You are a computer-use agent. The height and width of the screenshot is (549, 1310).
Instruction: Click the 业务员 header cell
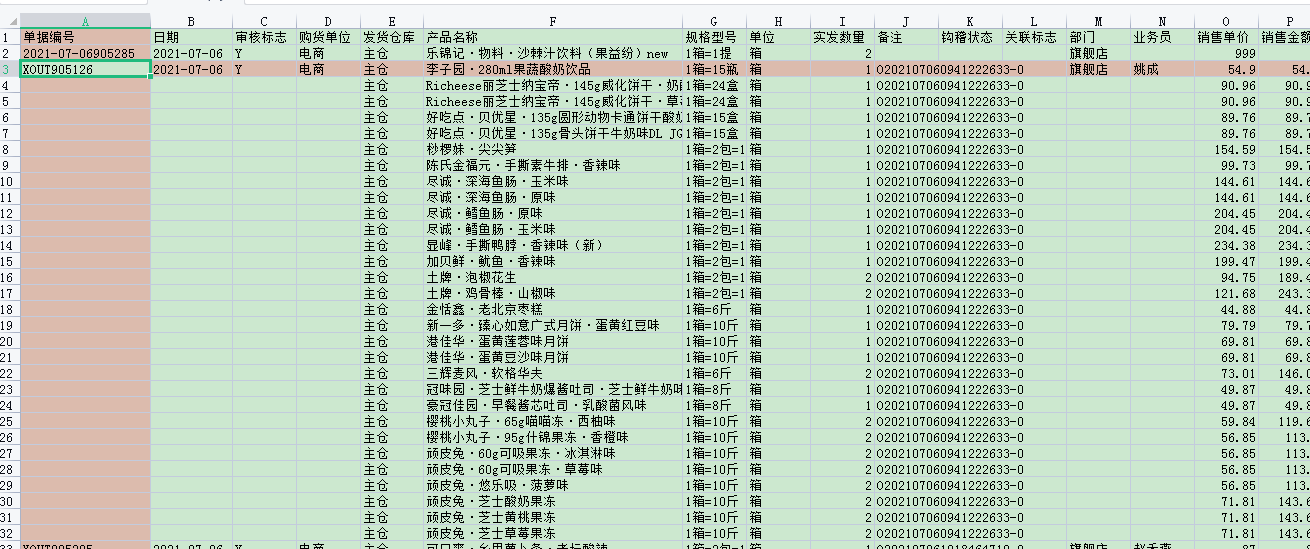tap(1163, 37)
